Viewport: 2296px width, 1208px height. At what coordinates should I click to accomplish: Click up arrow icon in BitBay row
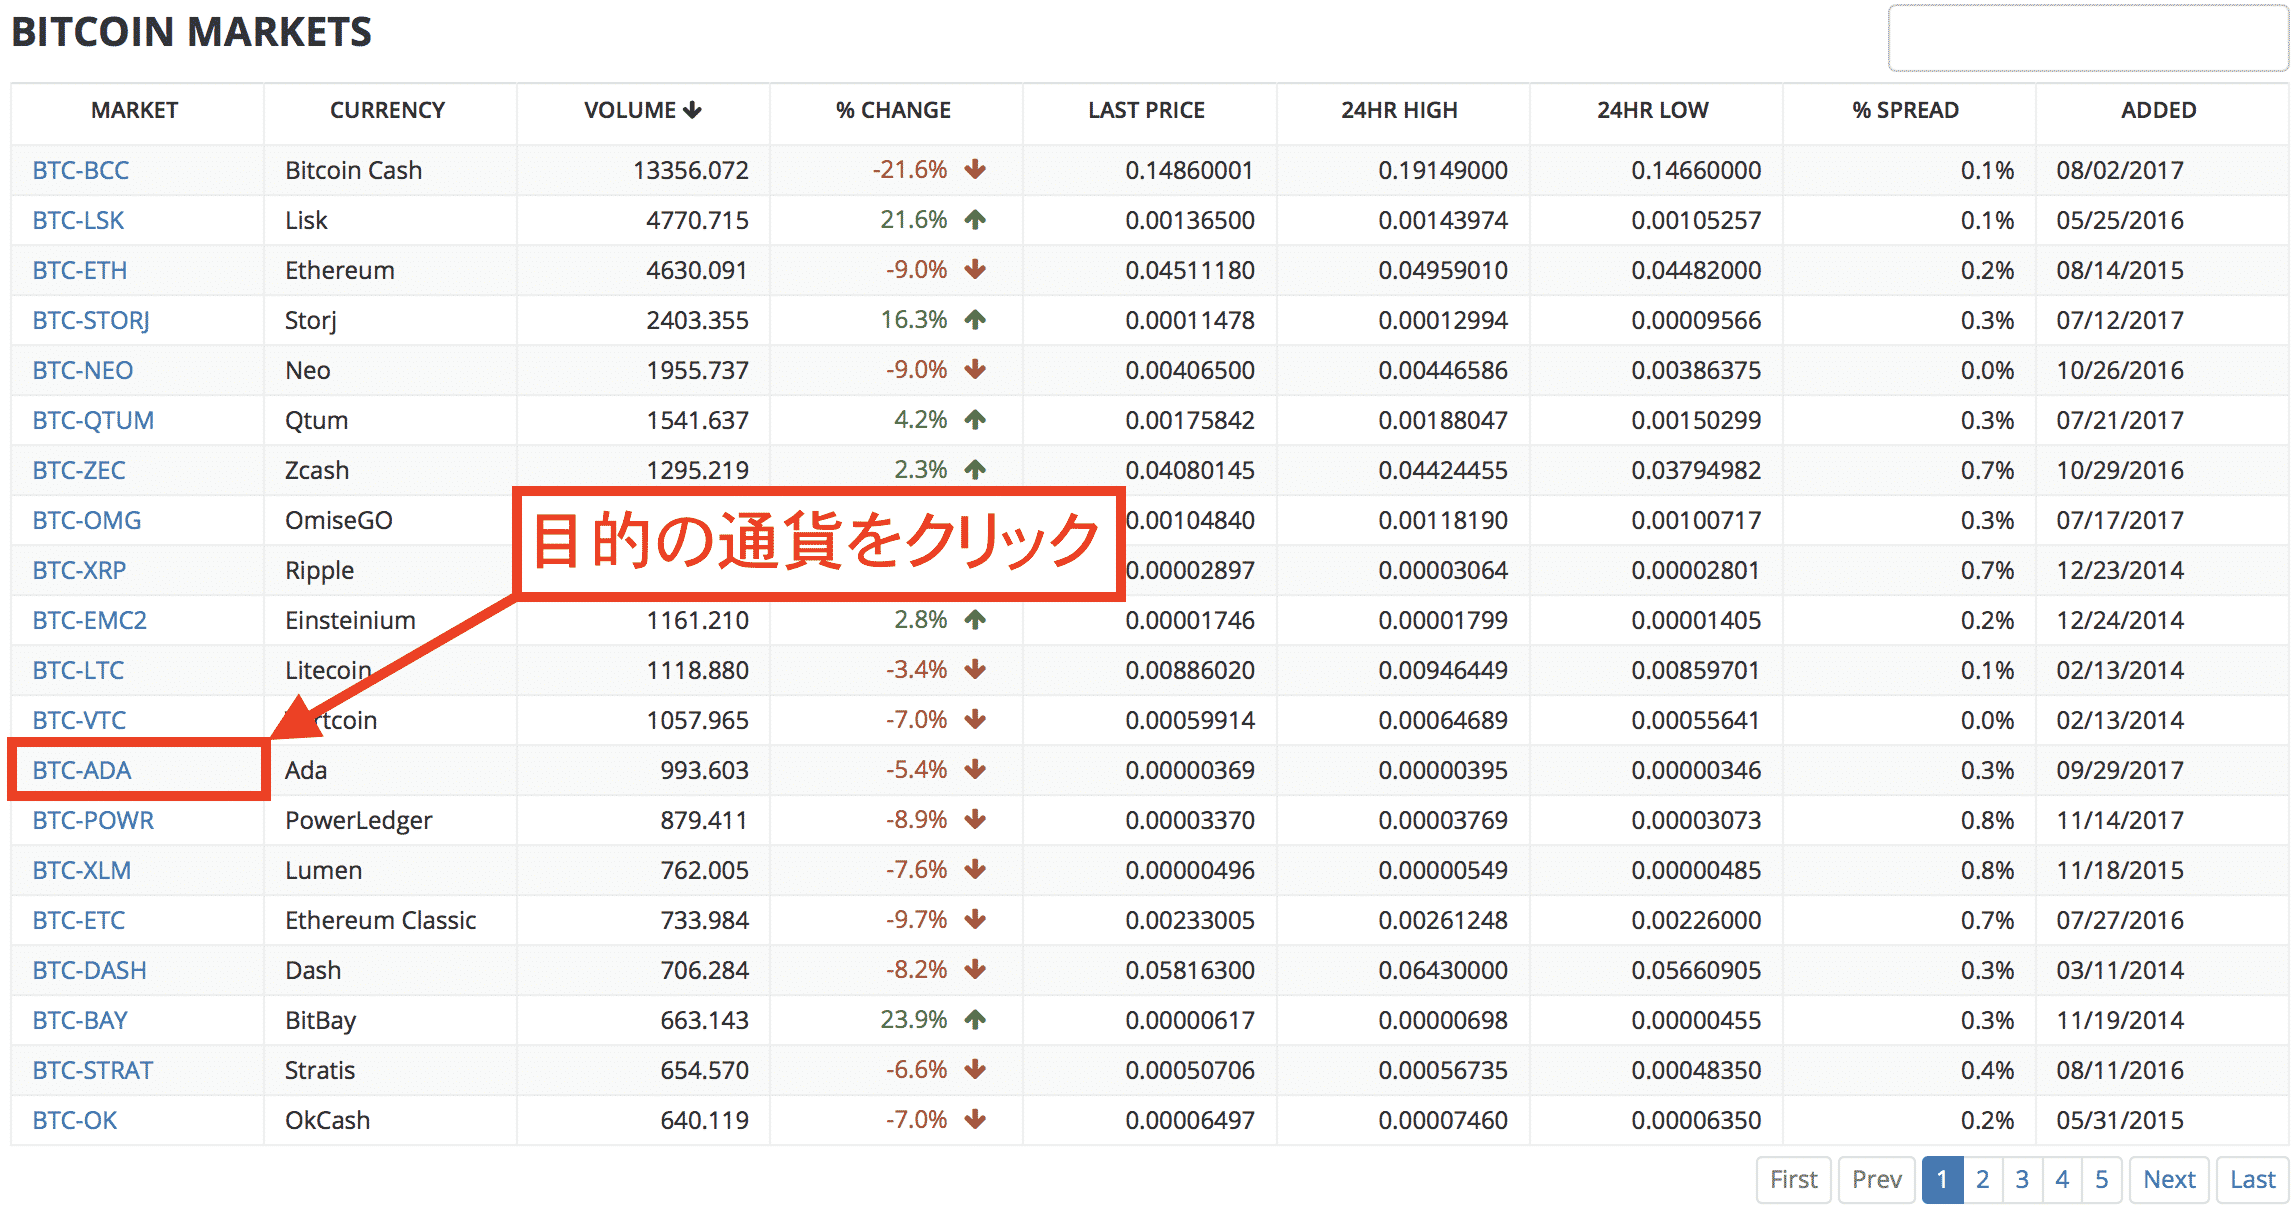tap(975, 1019)
